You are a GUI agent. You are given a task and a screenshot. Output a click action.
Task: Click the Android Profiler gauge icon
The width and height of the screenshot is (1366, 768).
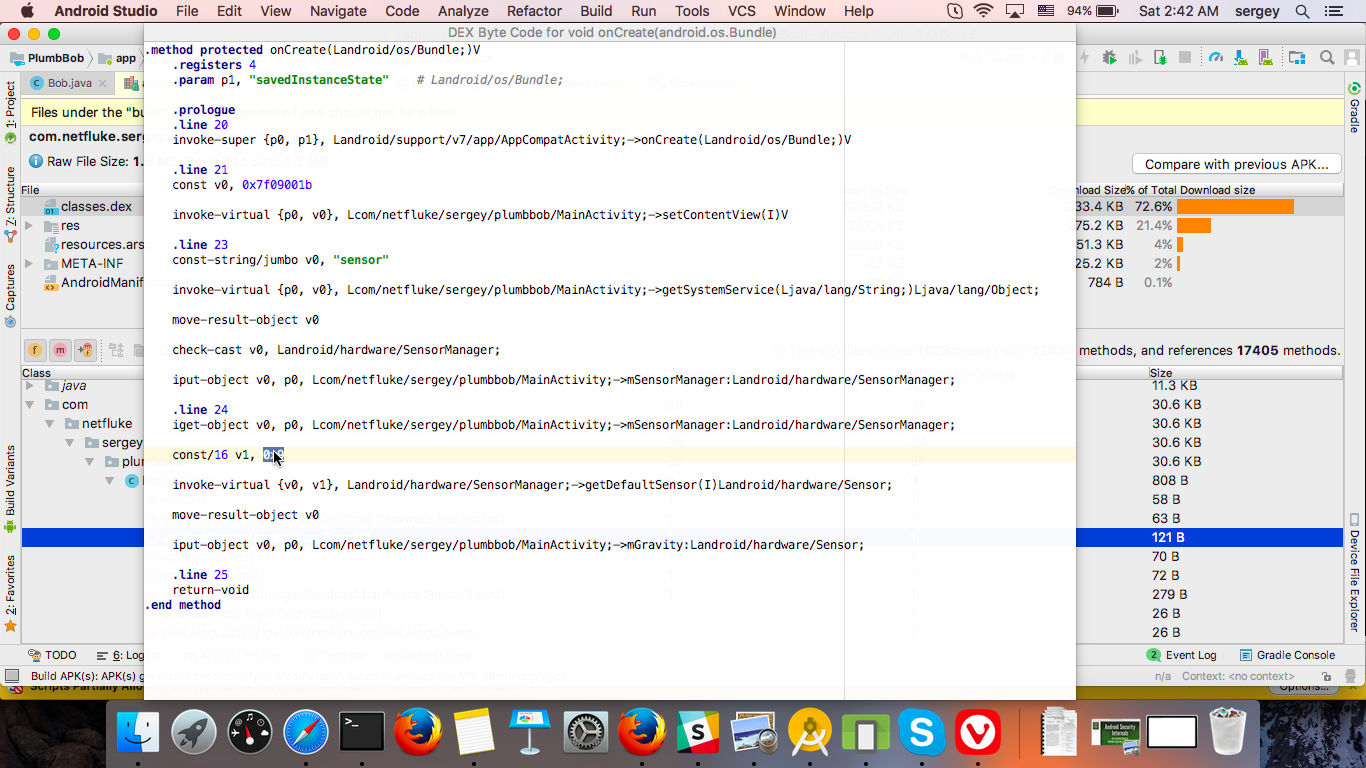tap(1216, 58)
